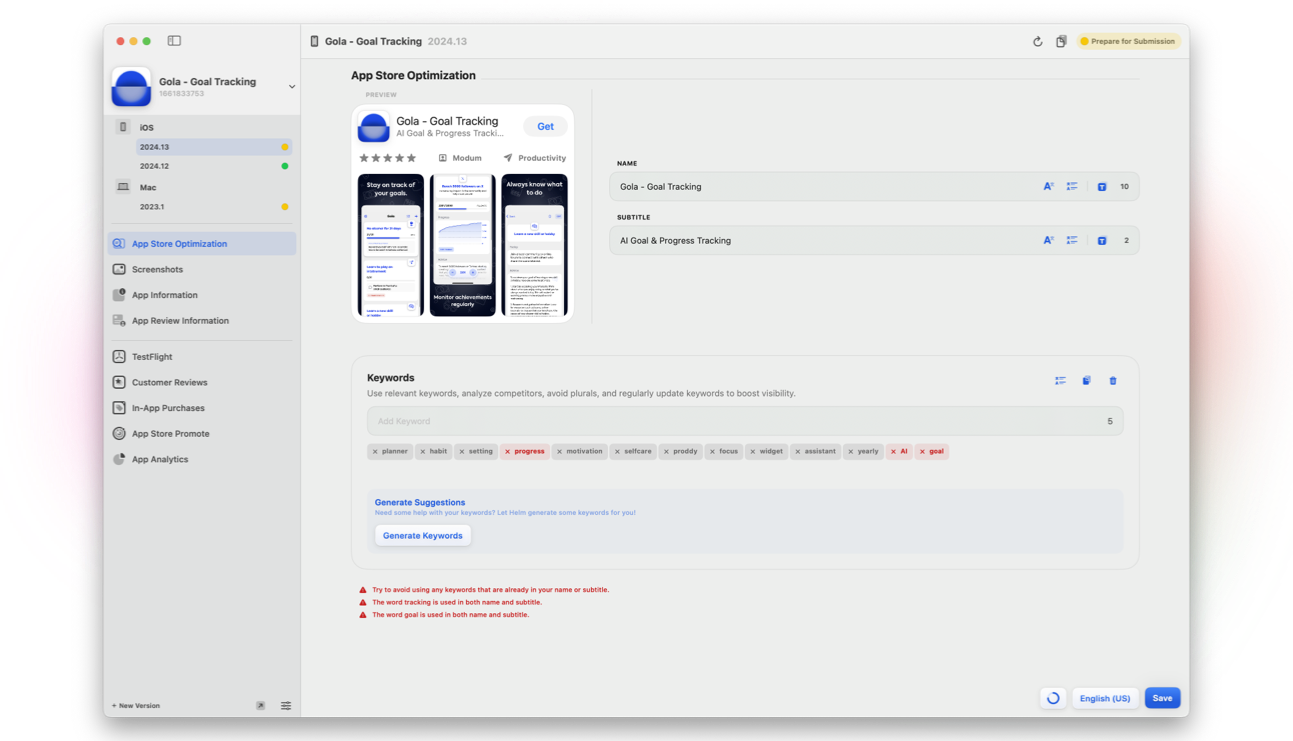Click list icon in Keywords header

[x=1060, y=381]
